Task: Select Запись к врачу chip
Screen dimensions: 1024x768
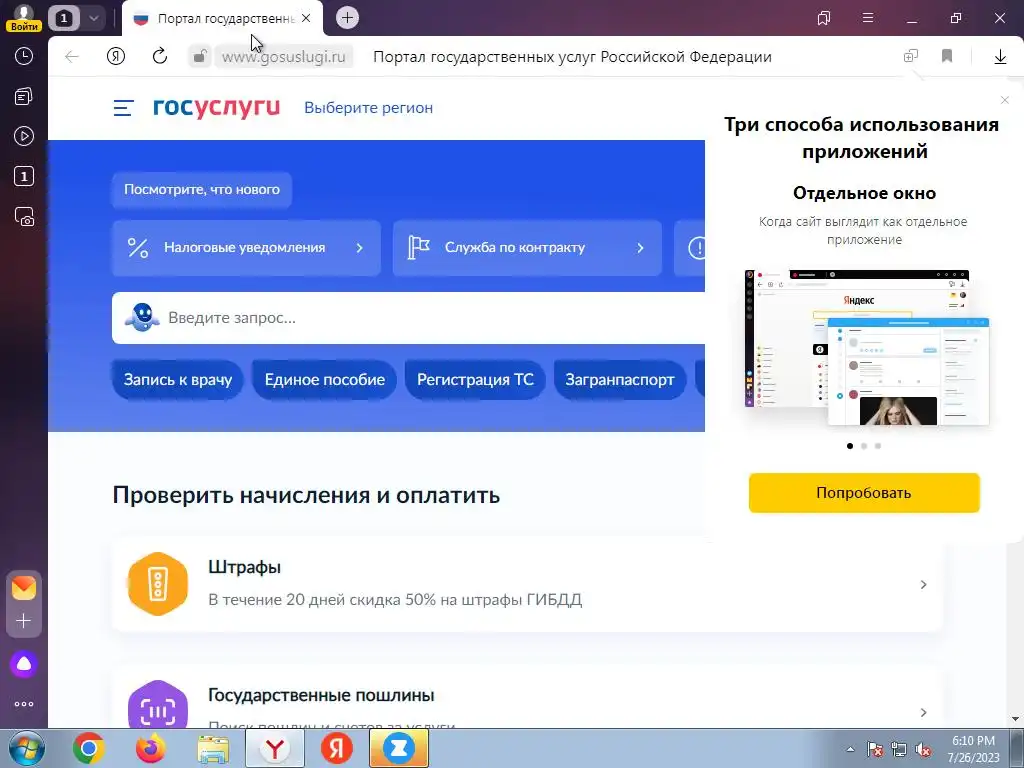Action: (178, 380)
